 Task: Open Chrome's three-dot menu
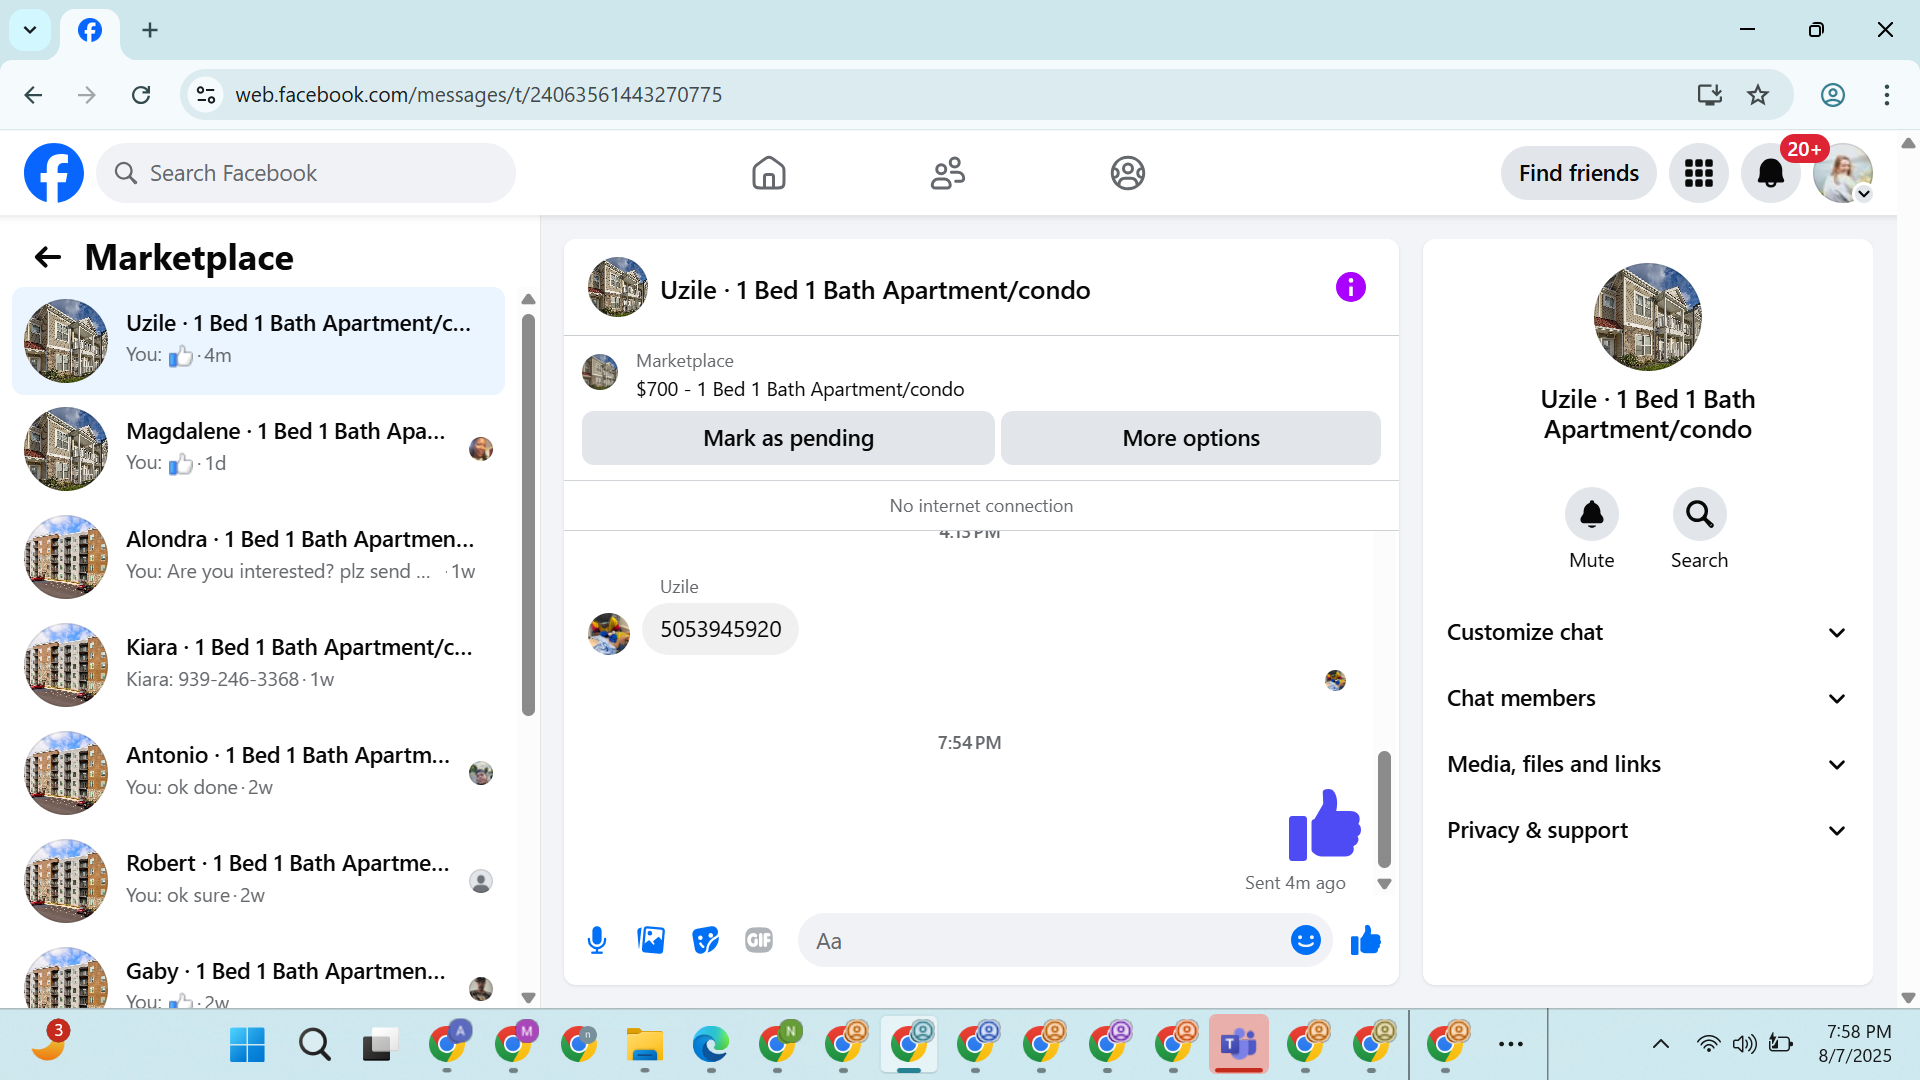(1886, 95)
